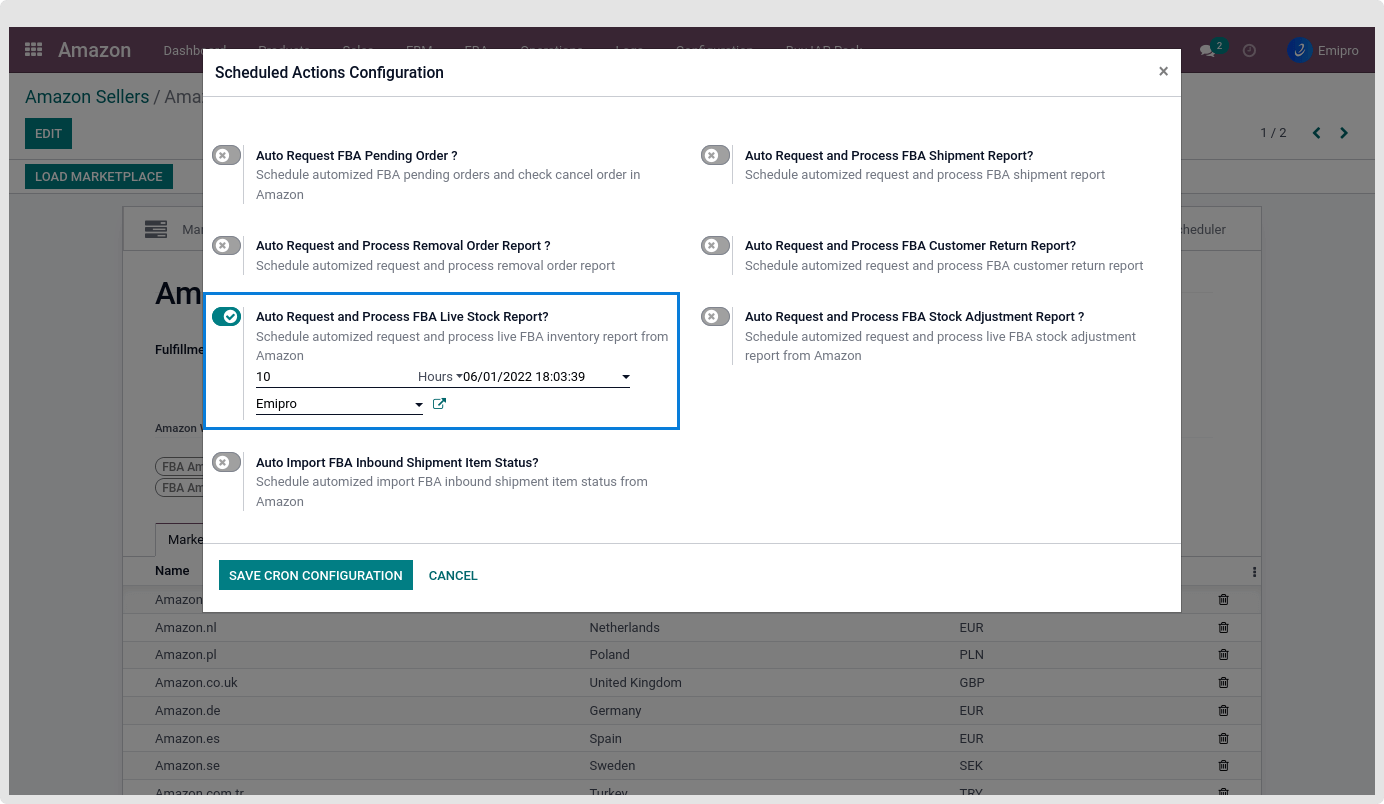This screenshot has width=1384, height=804.
Task: Open the Hours interval unit dropdown
Action: (439, 377)
